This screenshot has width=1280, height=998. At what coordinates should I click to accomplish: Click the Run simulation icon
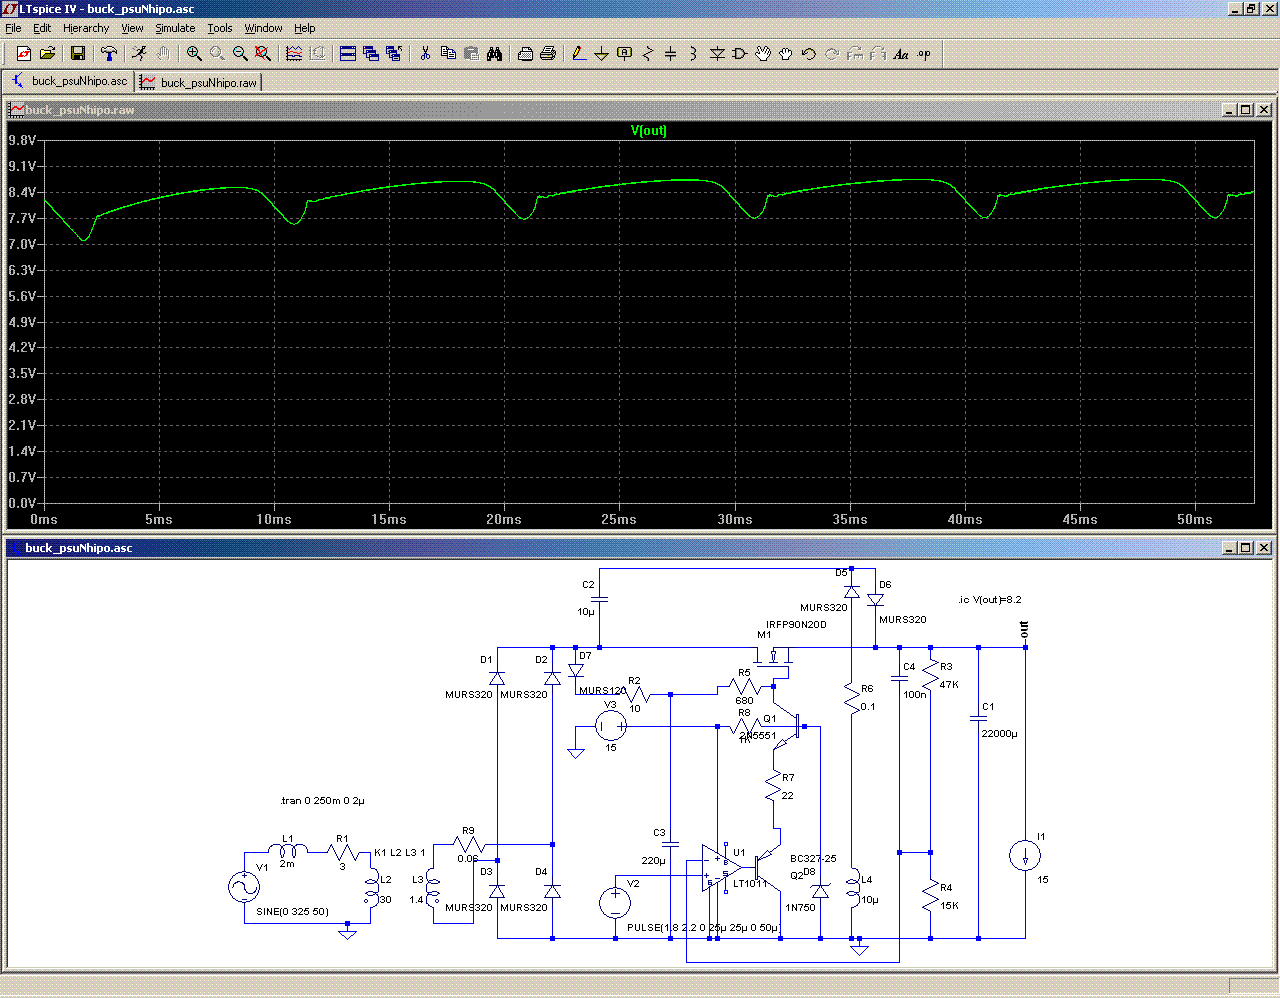139,54
